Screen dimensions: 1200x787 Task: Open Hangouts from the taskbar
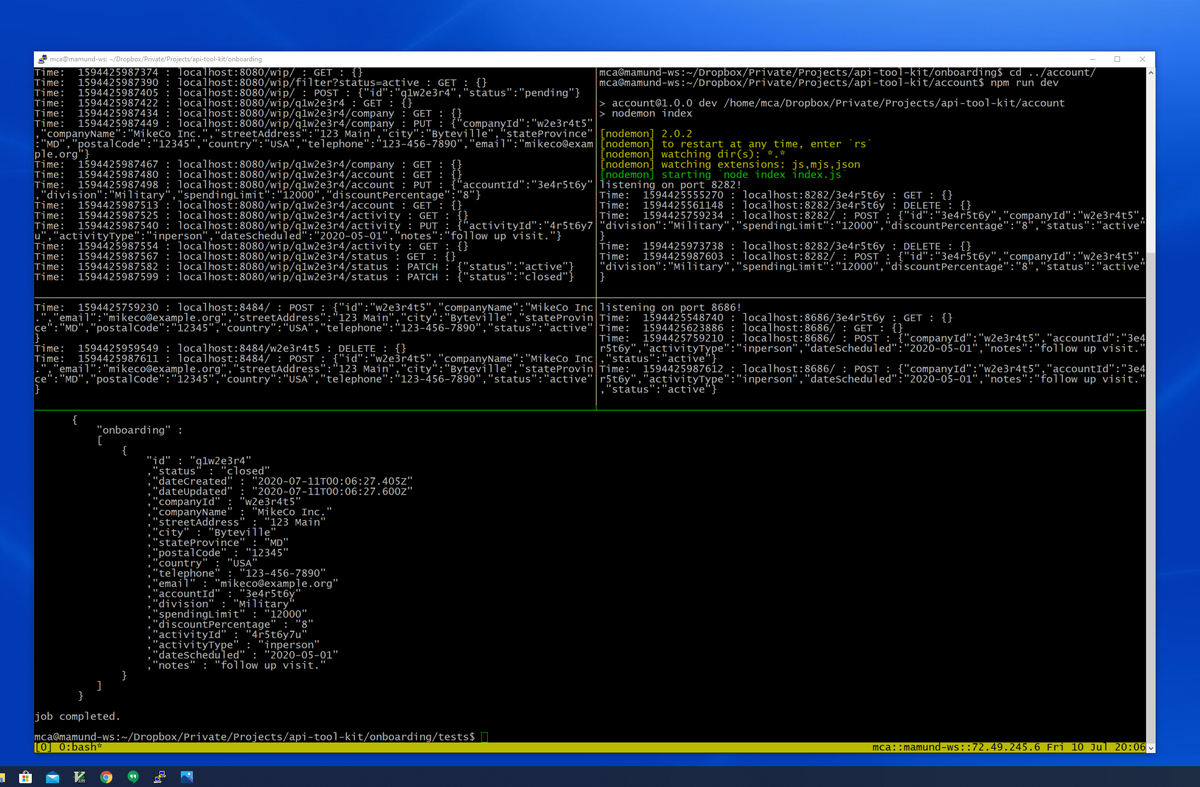click(133, 777)
